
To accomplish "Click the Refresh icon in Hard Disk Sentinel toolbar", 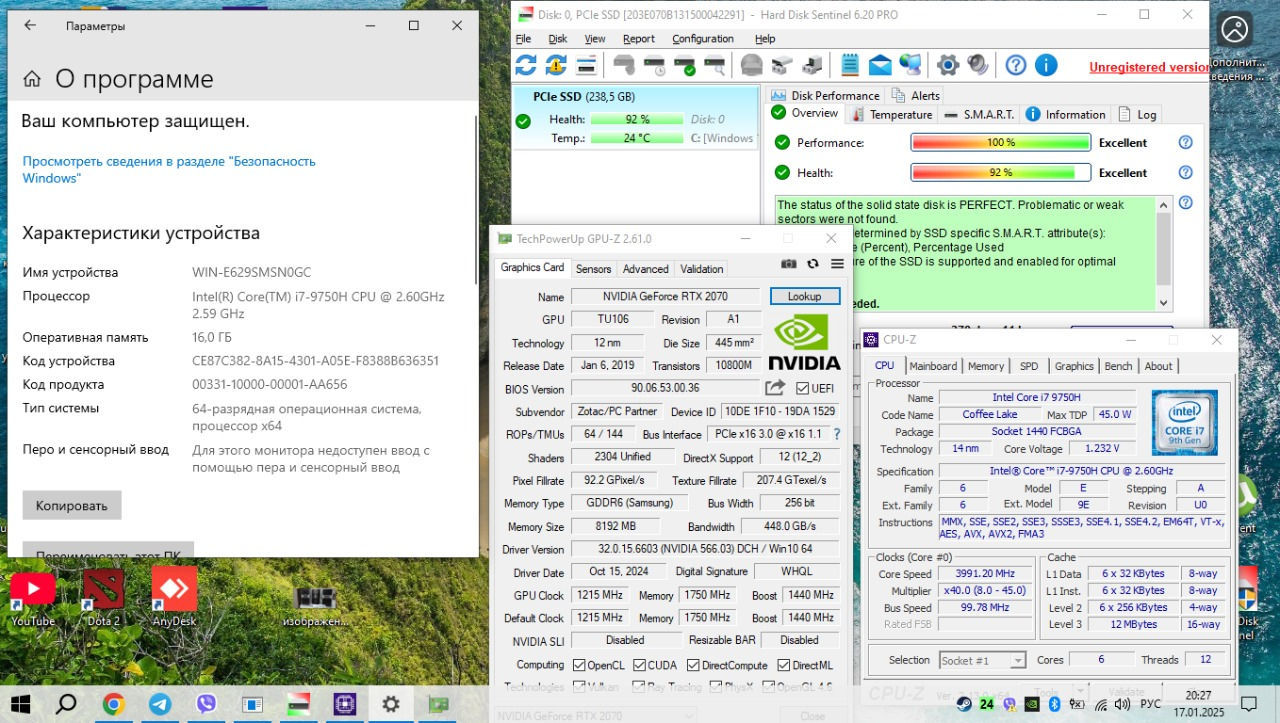I will 526,66.
